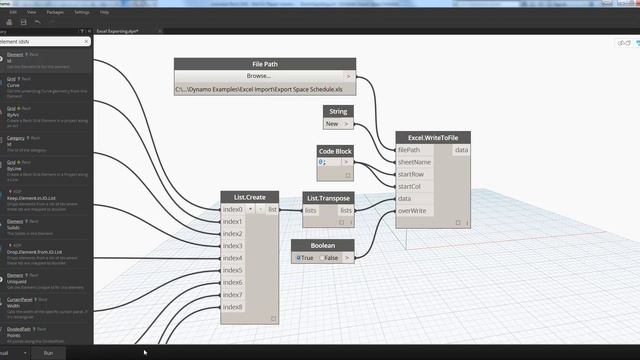
Task: Click the Undo toolbar icon
Action: pos(38,22)
